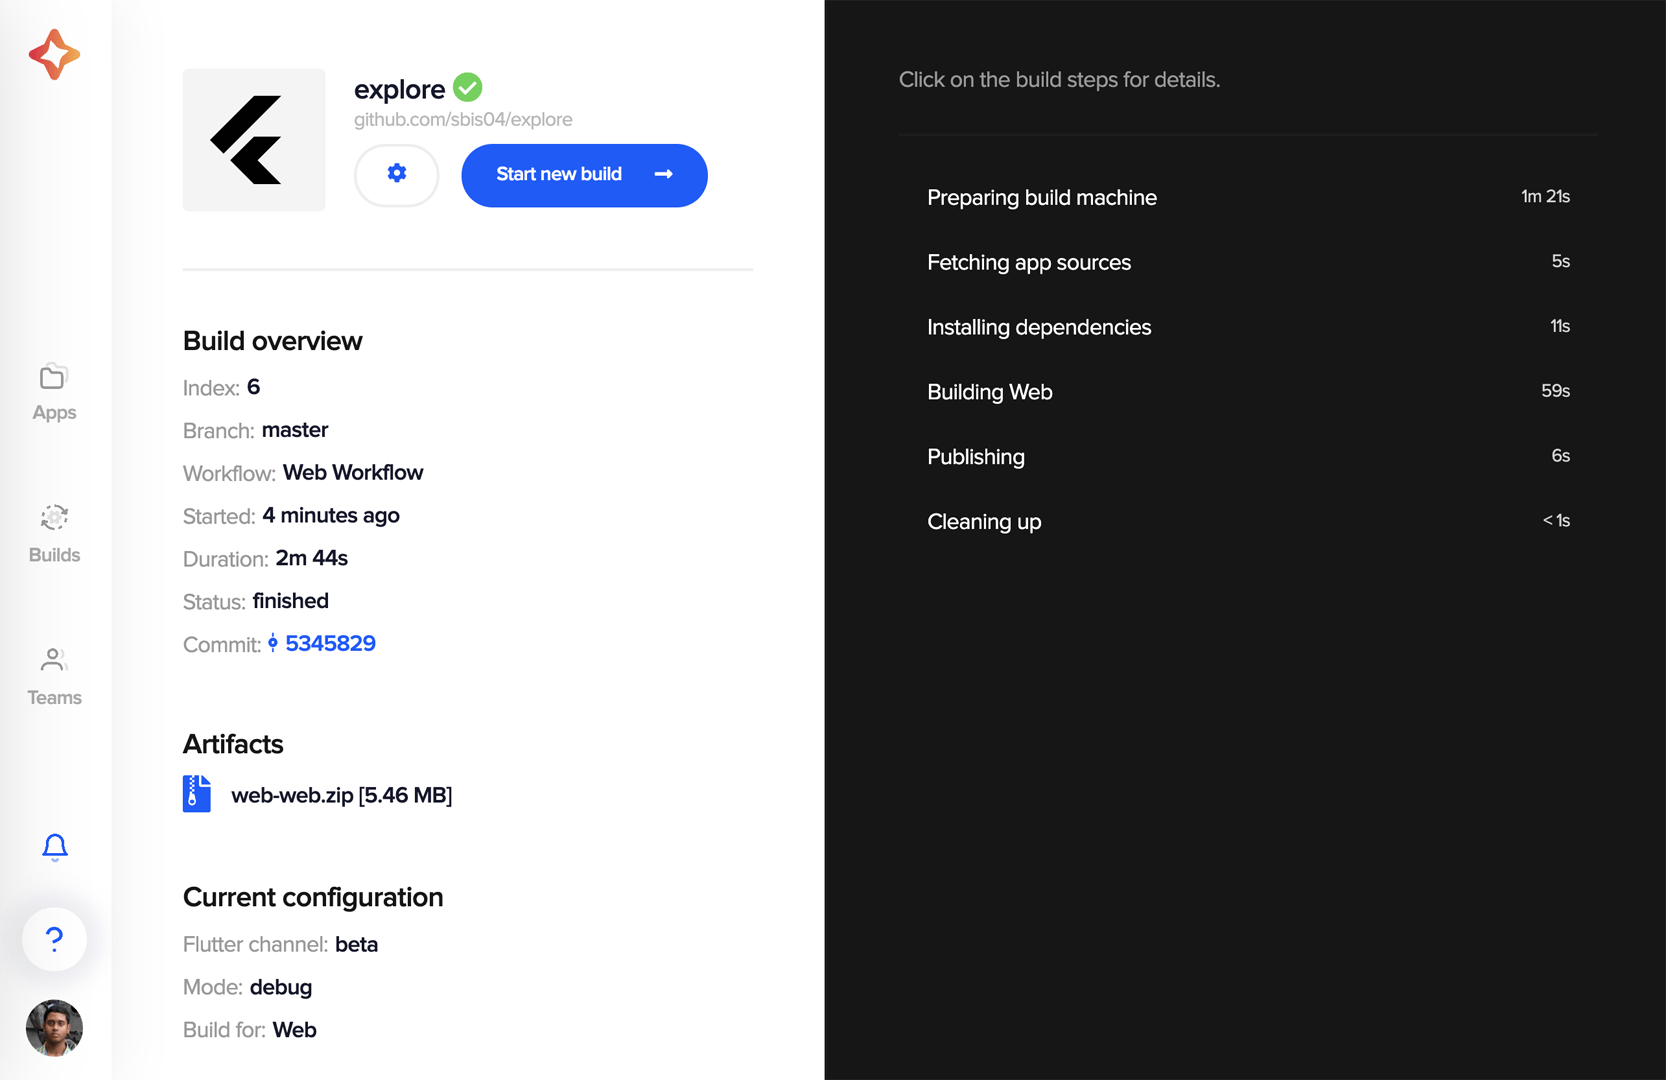
Task: Open notifications bell
Action: pyautogui.click(x=55, y=847)
